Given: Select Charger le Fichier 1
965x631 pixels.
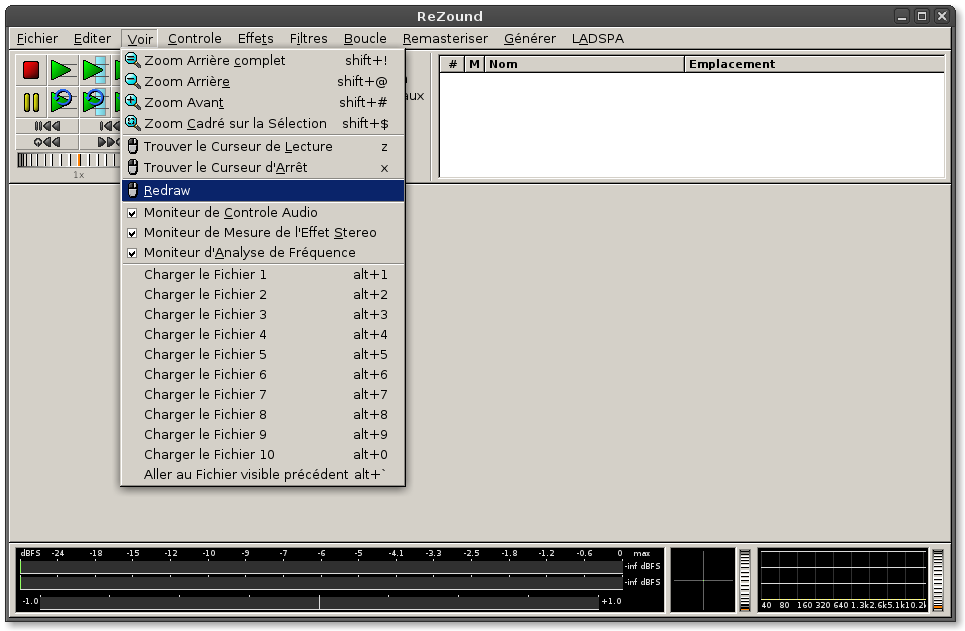Looking at the screenshot, I should [263, 275].
